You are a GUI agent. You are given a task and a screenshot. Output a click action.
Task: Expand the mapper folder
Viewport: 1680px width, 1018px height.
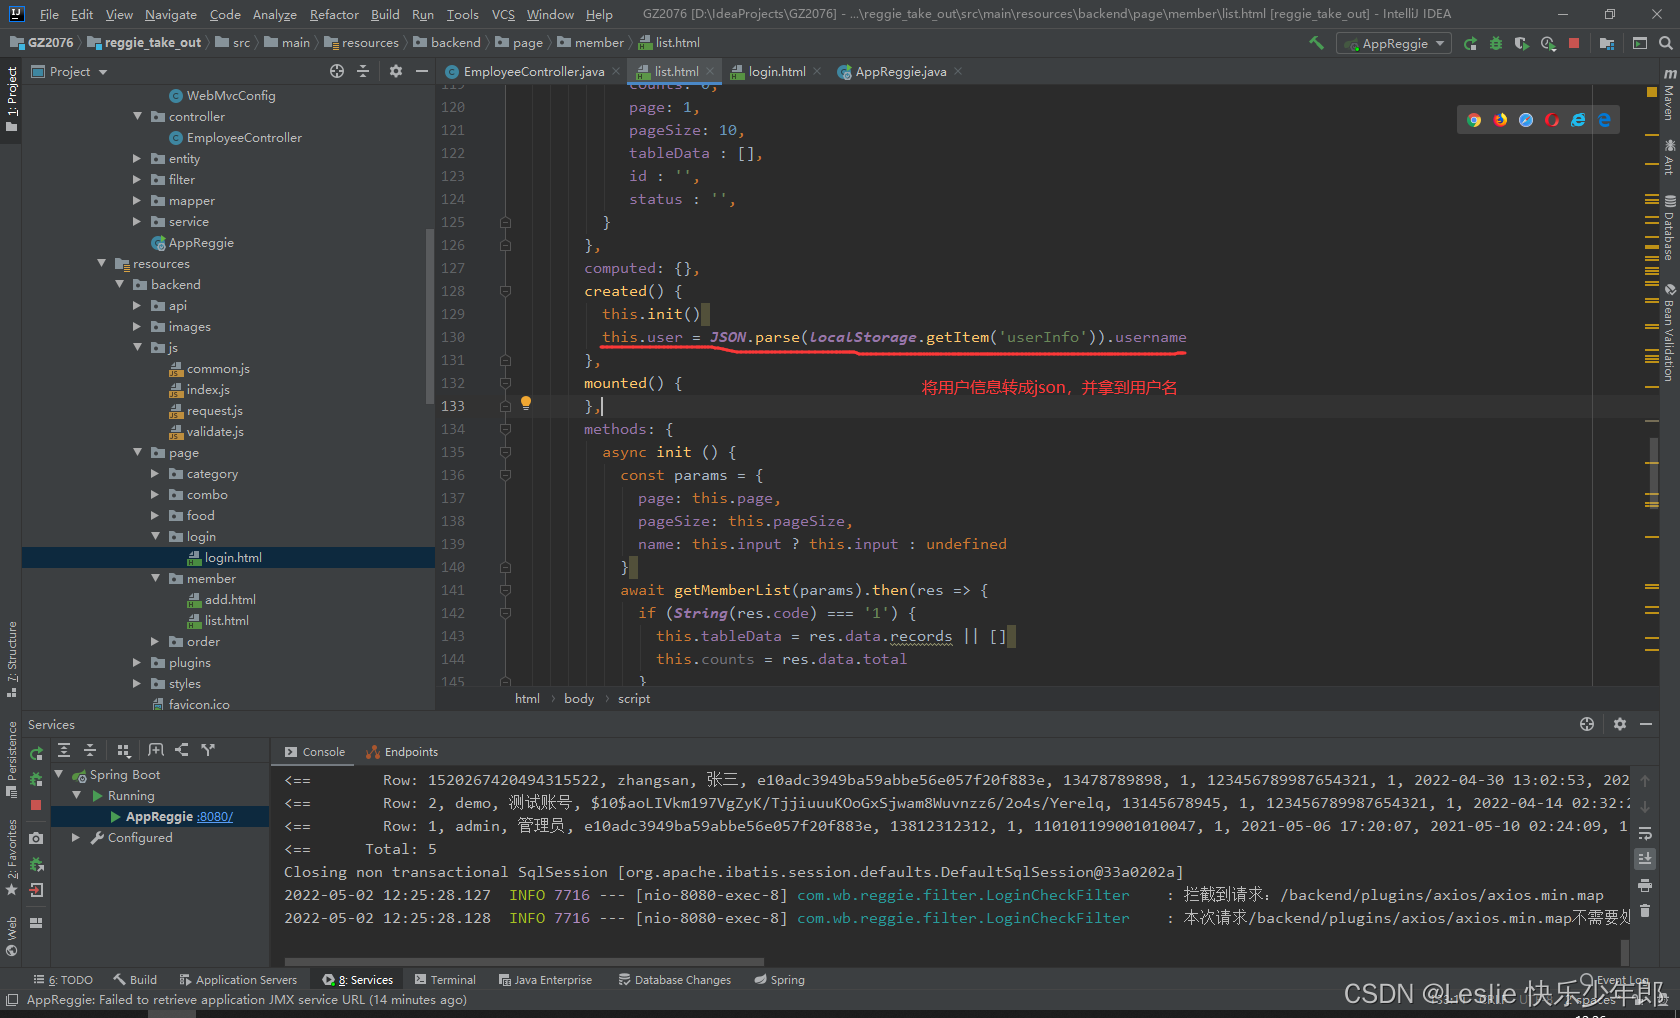(x=138, y=200)
